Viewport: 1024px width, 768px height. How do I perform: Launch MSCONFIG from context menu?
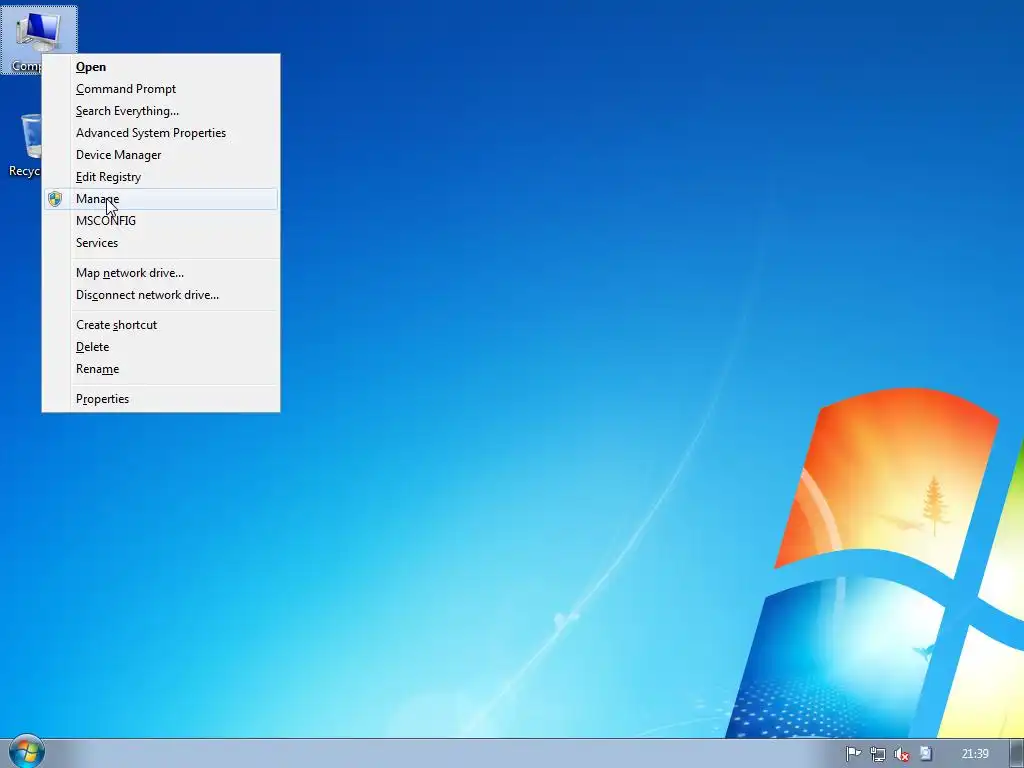[x=161, y=221]
